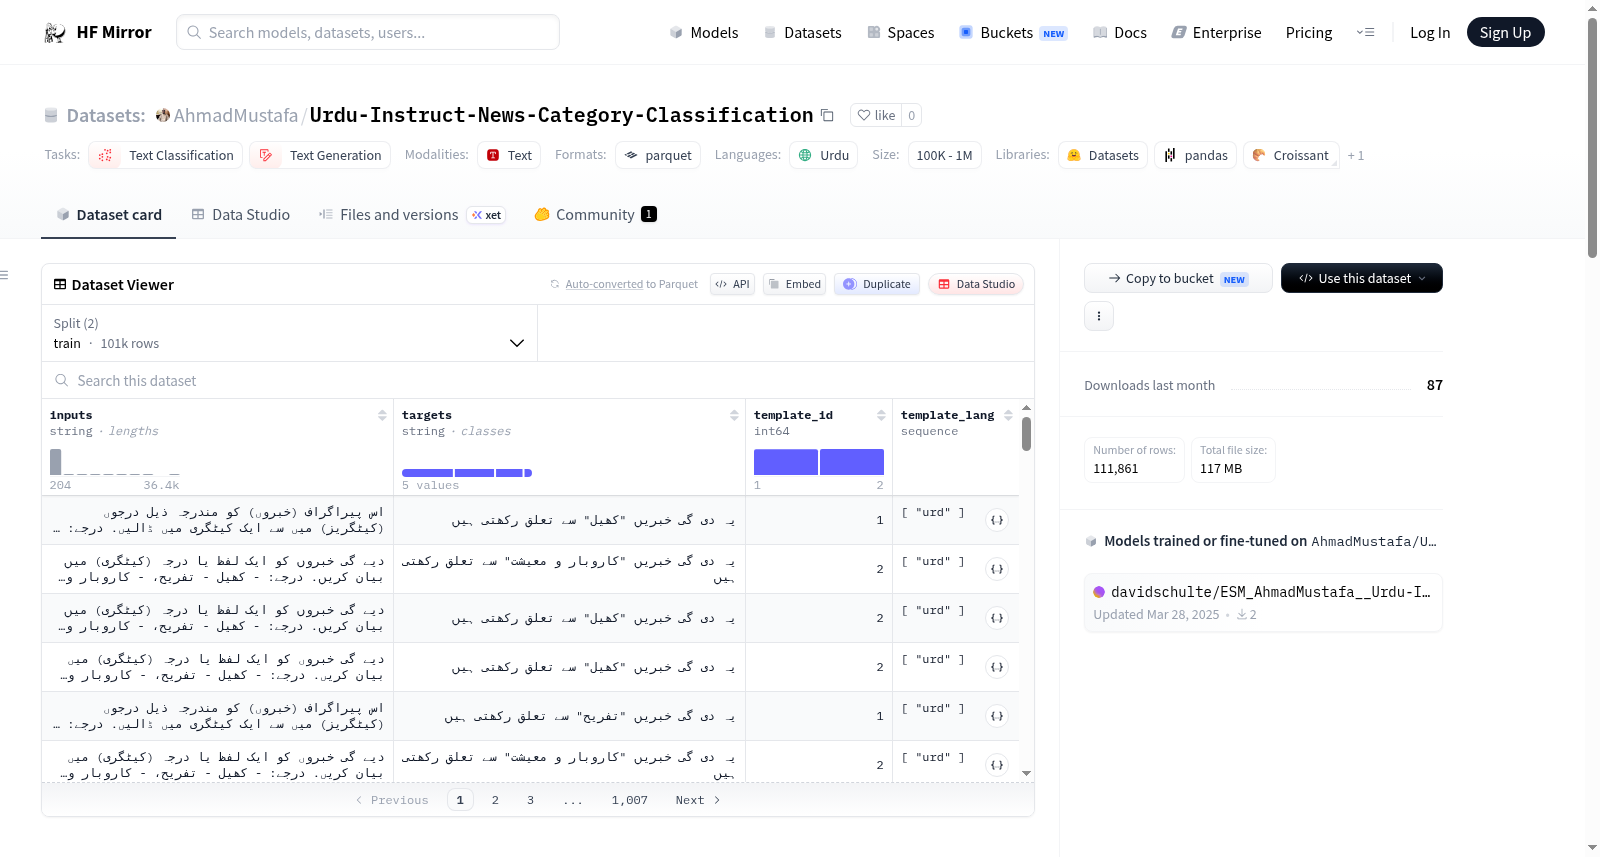The image size is (1600, 857).
Task: Open the Use this dataset dropdown
Action: (1362, 278)
